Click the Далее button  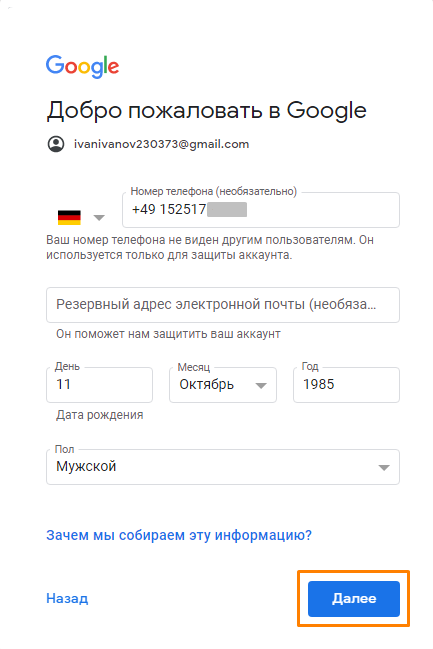click(x=354, y=599)
